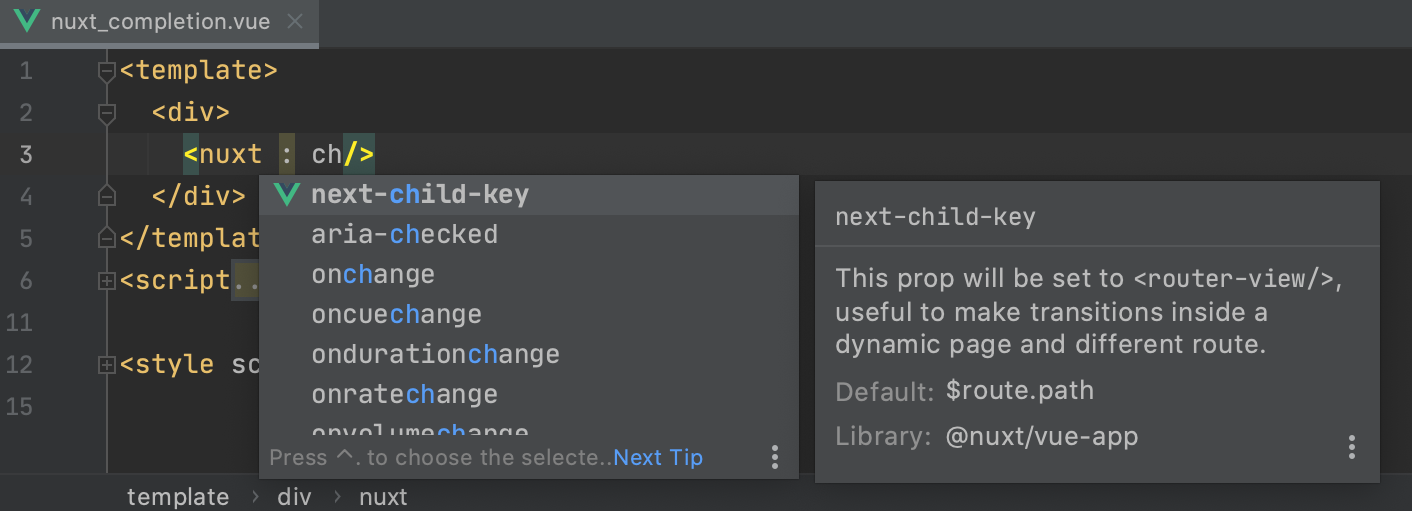Image resolution: width=1412 pixels, height=511 pixels.
Task: Select the onratechange completion suggestion
Action: [x=404, y=394]
